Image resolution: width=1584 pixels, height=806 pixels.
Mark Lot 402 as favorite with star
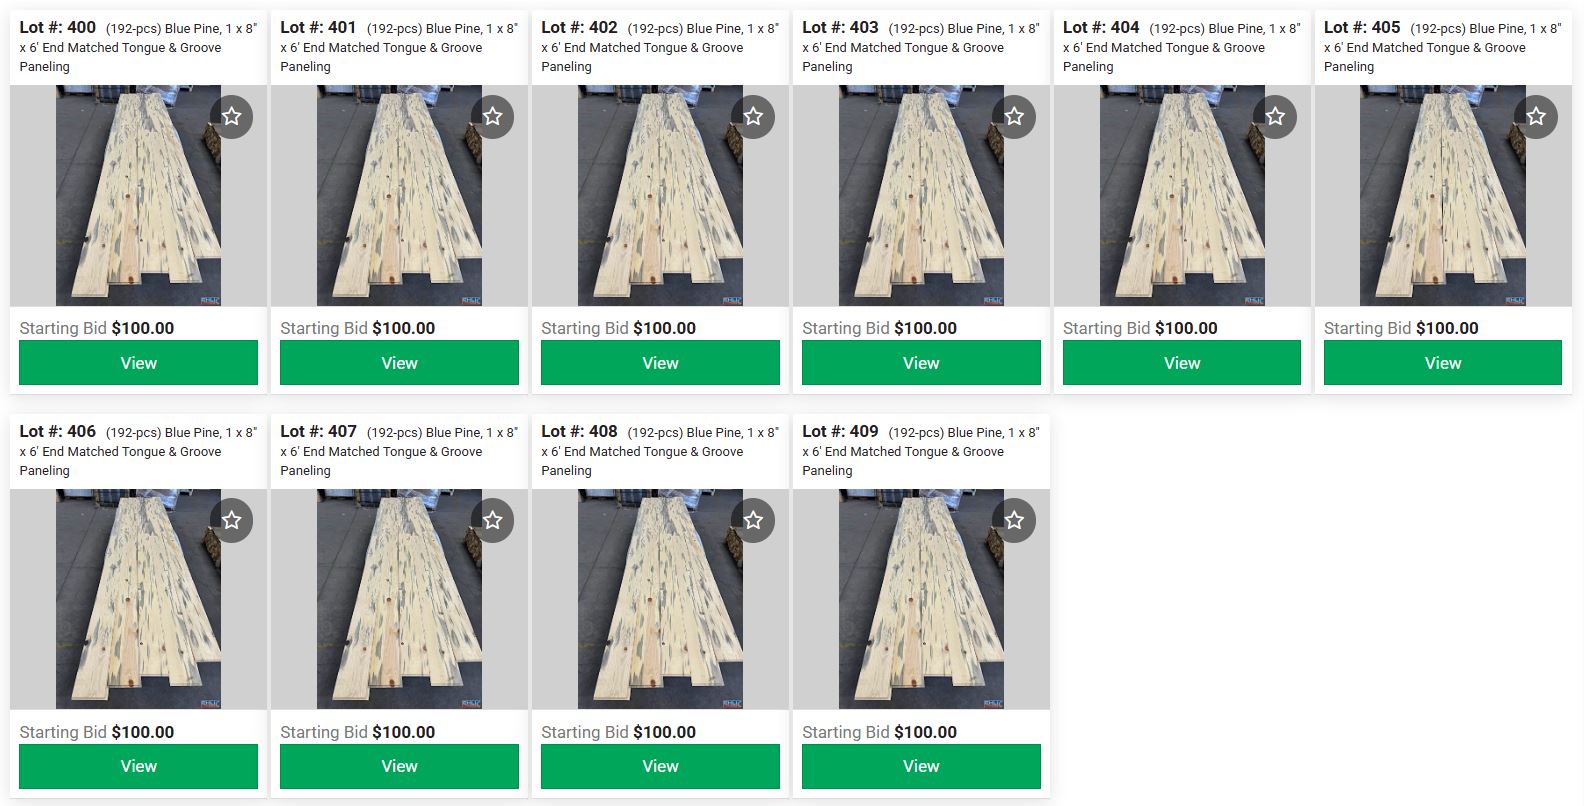(753, 117)
